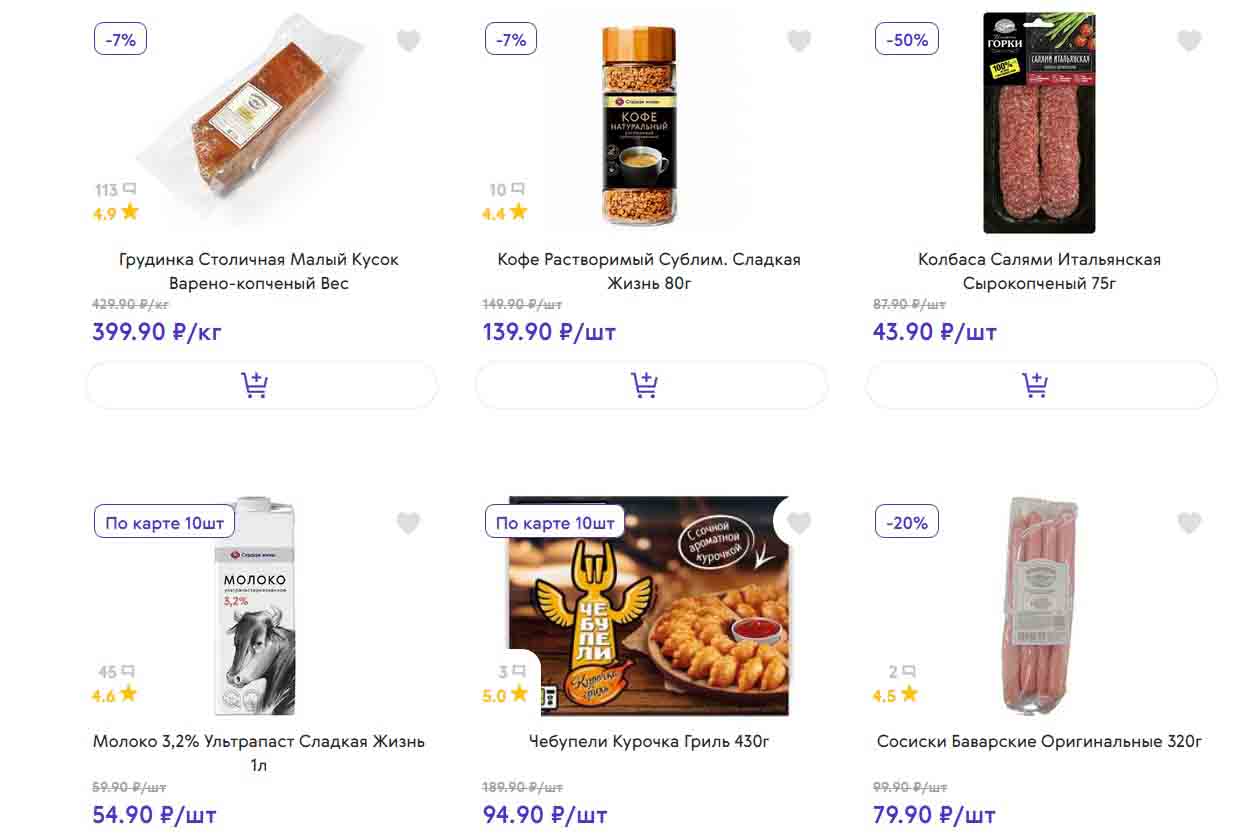Click the Кофе Натуральный jar image
Viewport: 1248px width, 835px height.
point(639,125)
